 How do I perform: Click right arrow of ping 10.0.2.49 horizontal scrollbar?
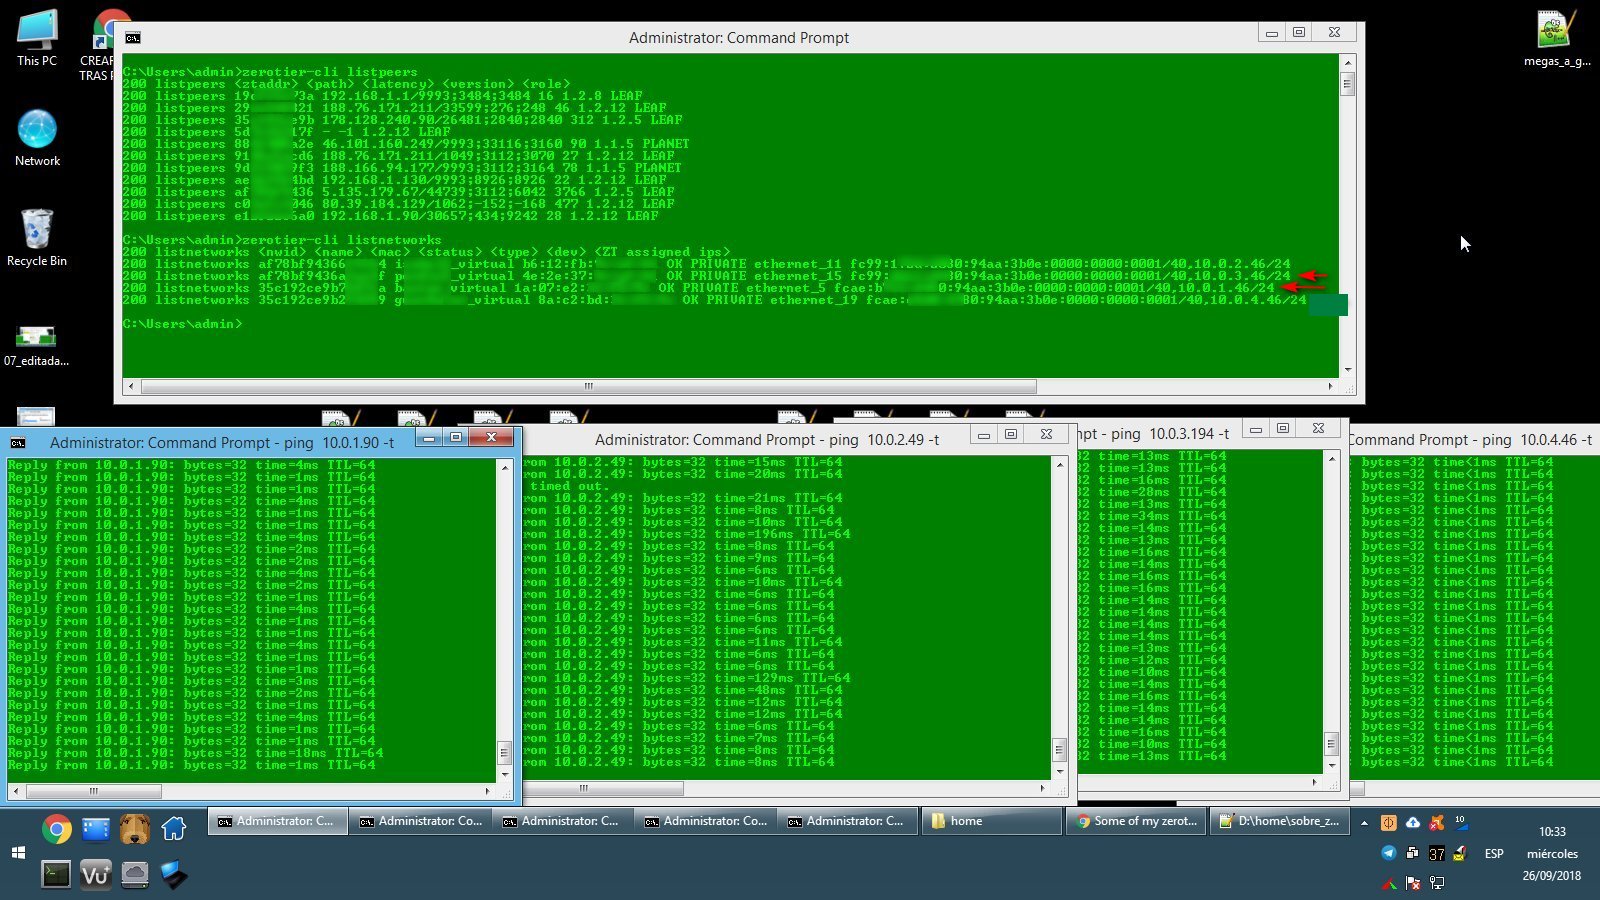1042,788
